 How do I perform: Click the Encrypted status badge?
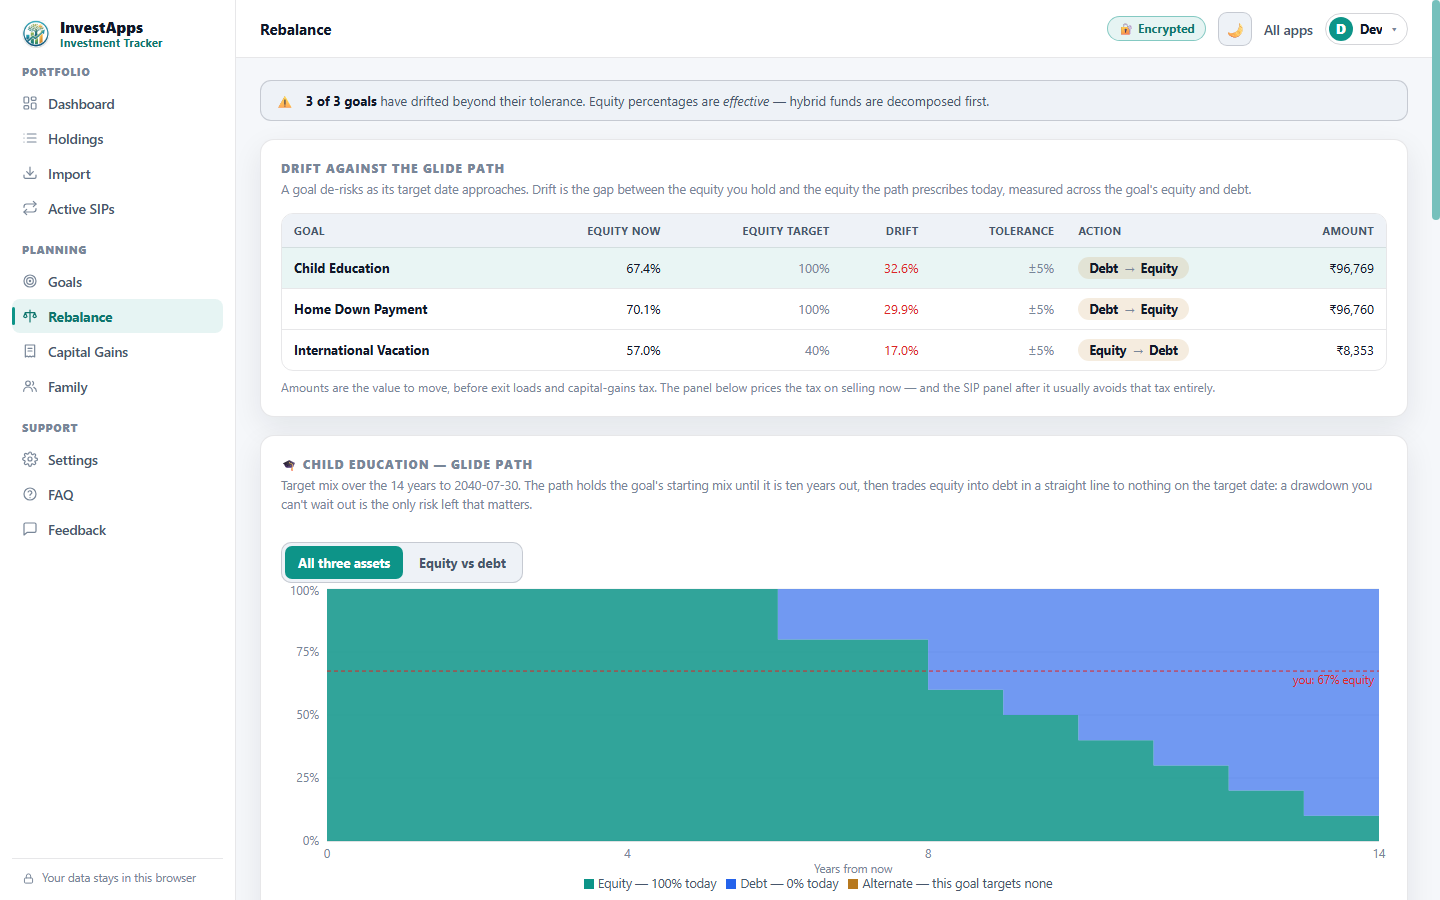pos(1156,29)
